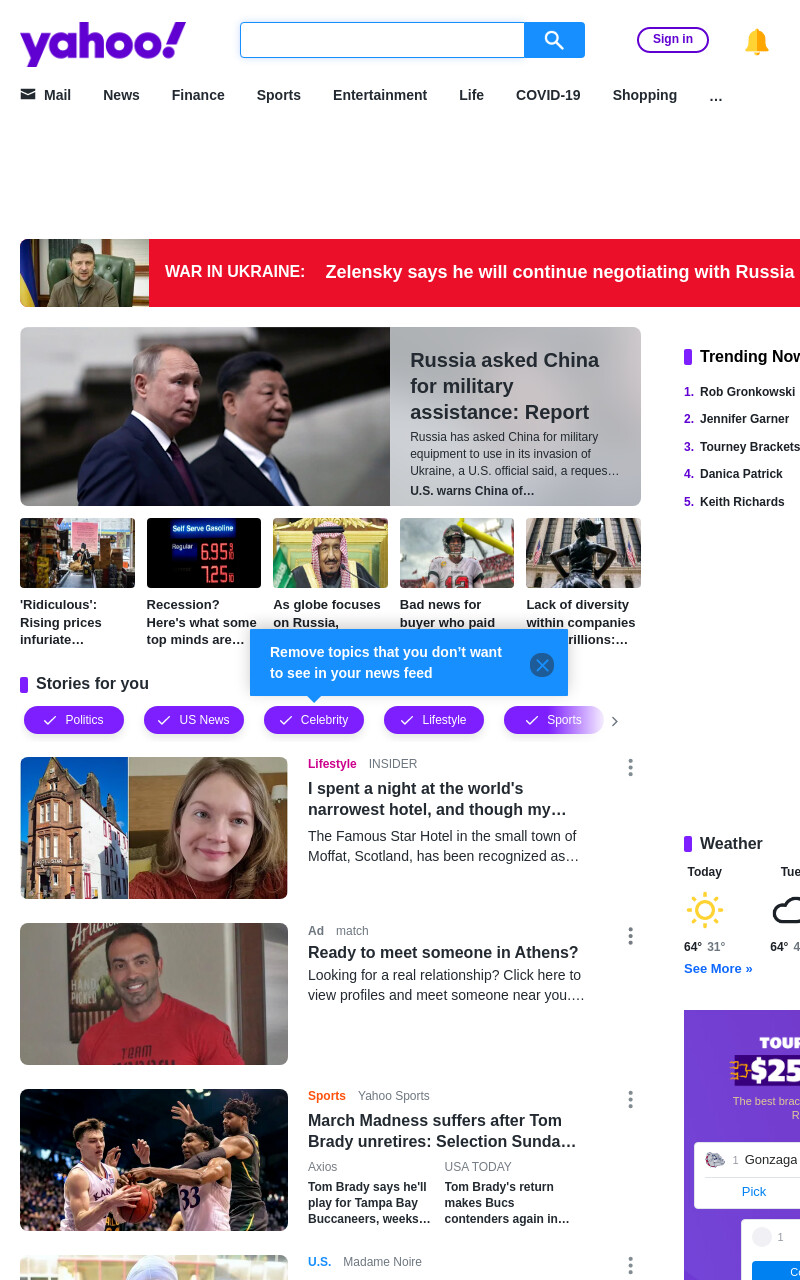
Task: Open Zelensky negotiating with Russia headline
Action: (x=560, y=272)
